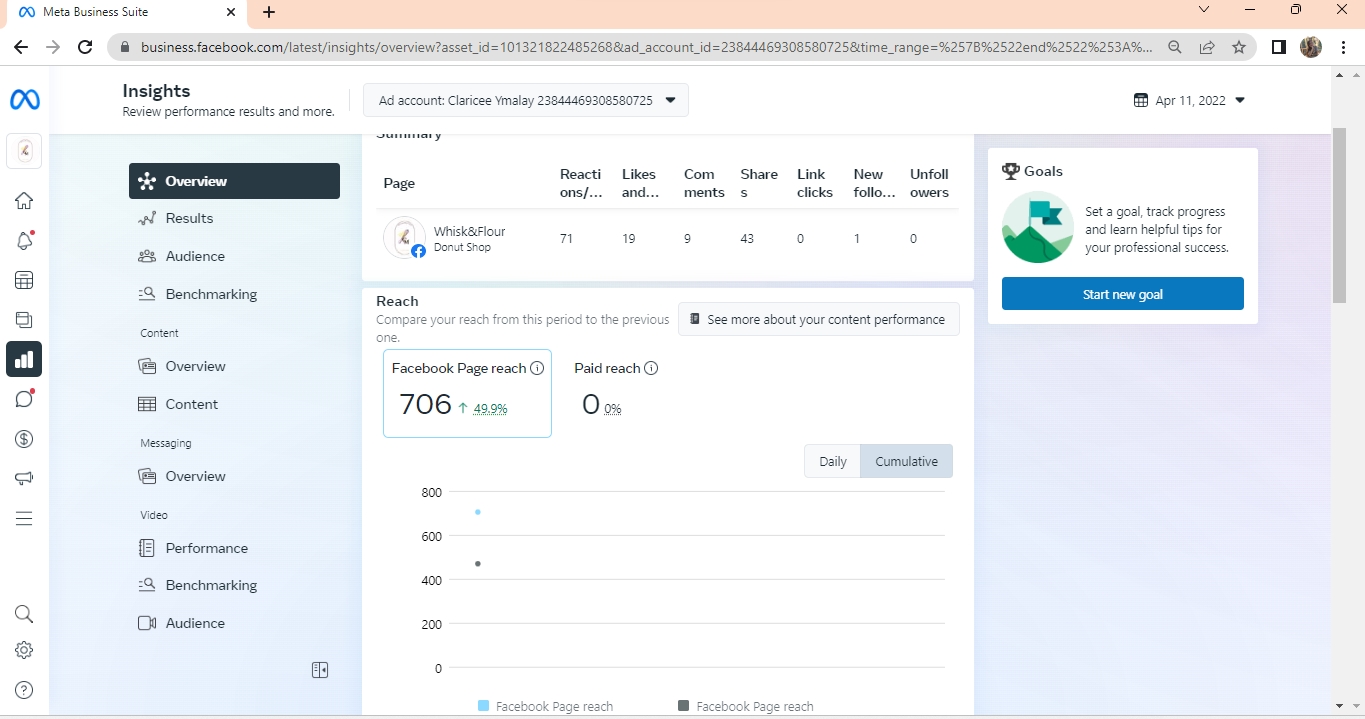
Task: Select Overview in Insights sidebar
Action: click(234, 181)
